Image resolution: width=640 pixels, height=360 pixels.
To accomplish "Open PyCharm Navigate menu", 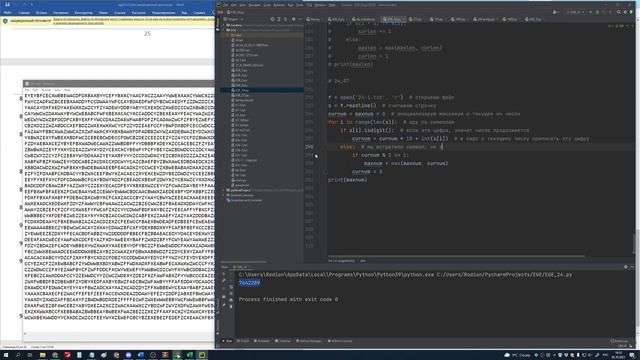I will (254, 5).
